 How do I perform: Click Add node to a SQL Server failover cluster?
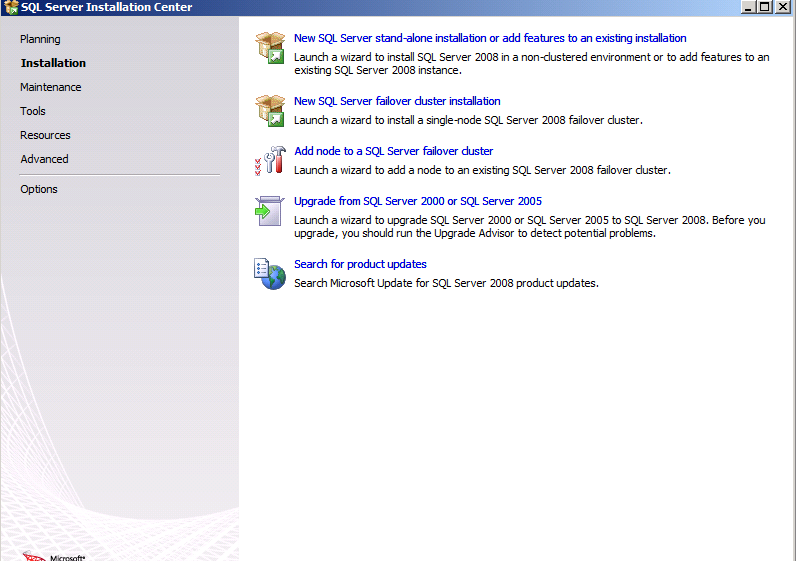point(393,151)
